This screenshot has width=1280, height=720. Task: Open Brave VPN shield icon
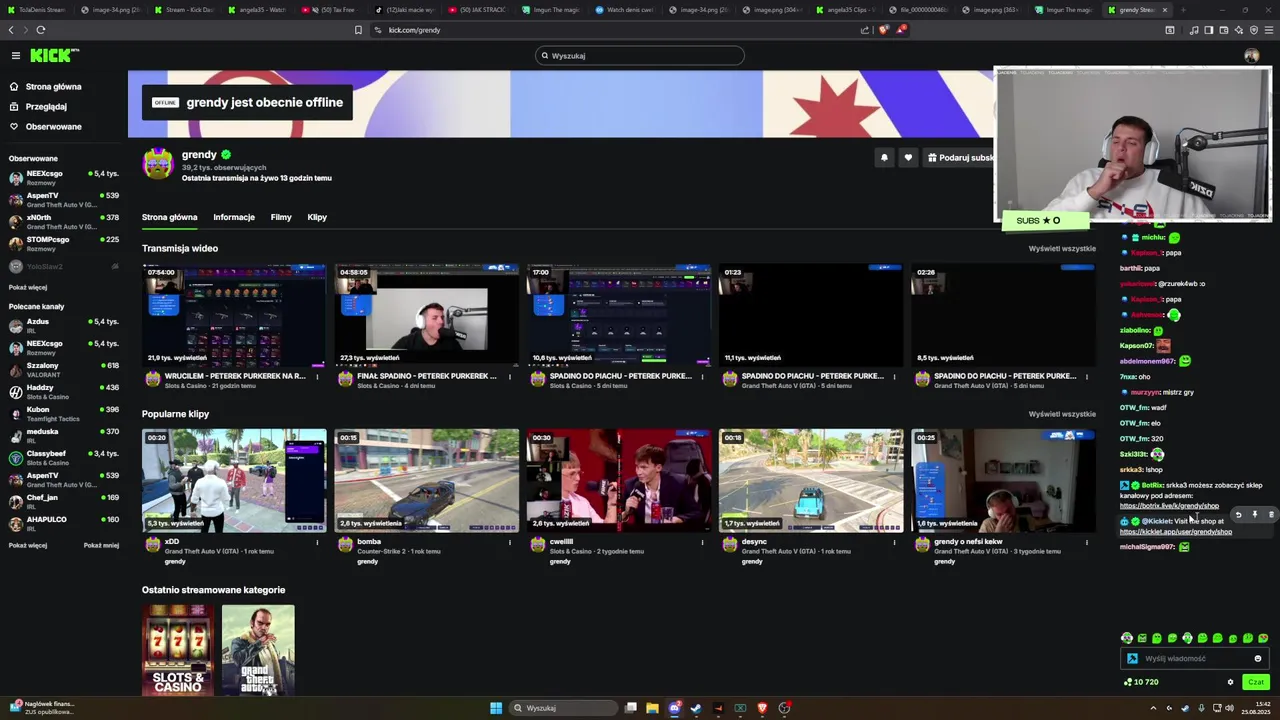tap(1254, 30)
